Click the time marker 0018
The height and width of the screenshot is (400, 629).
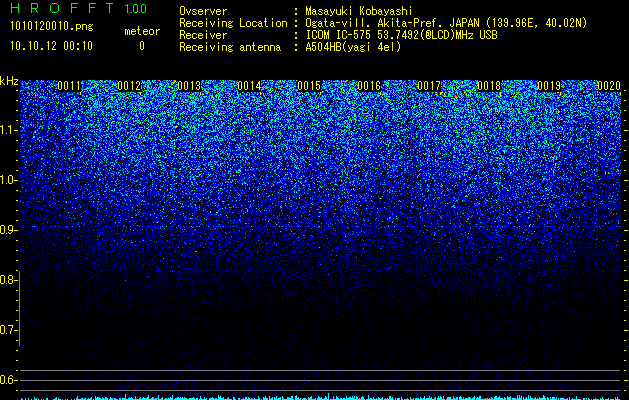point(489,86)
